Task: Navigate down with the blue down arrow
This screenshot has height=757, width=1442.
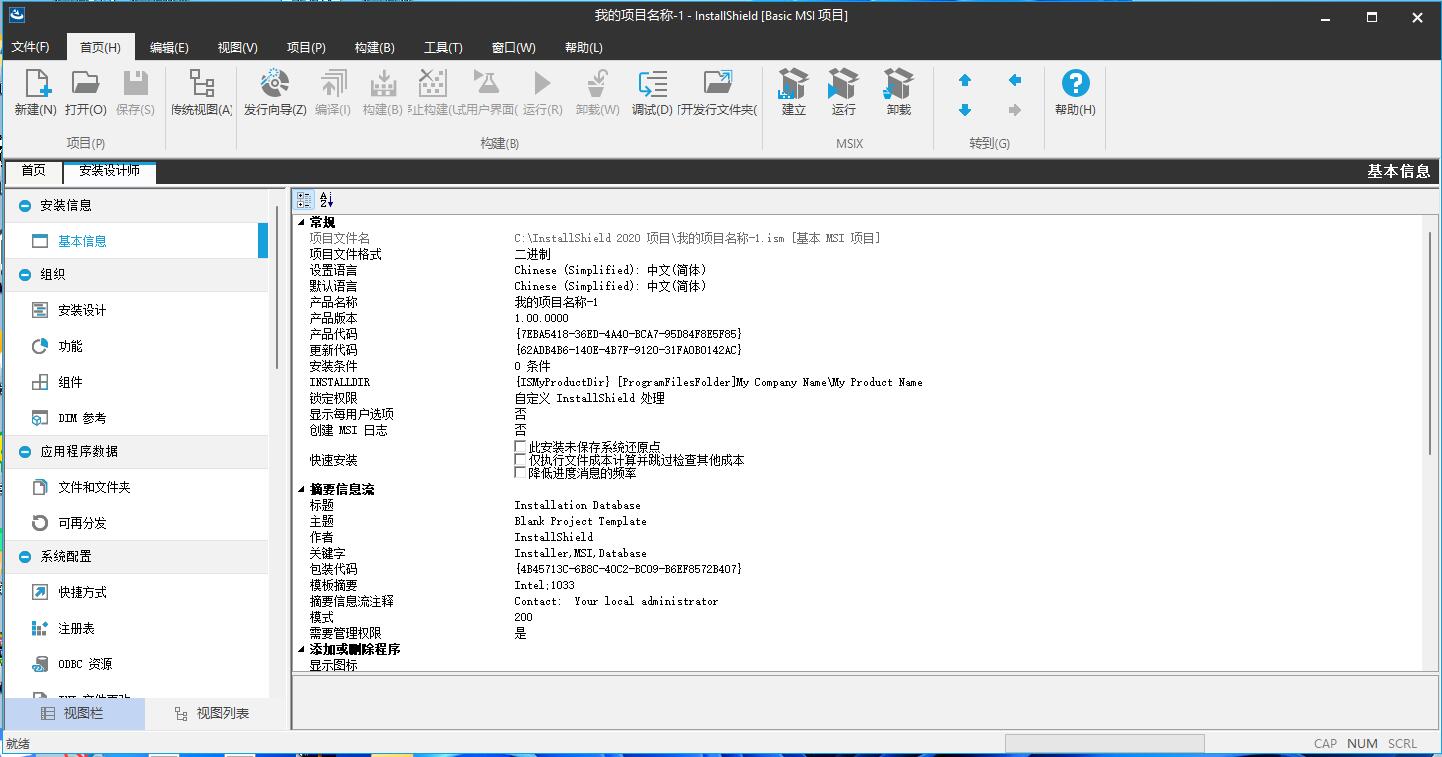Action: [965, 110]
